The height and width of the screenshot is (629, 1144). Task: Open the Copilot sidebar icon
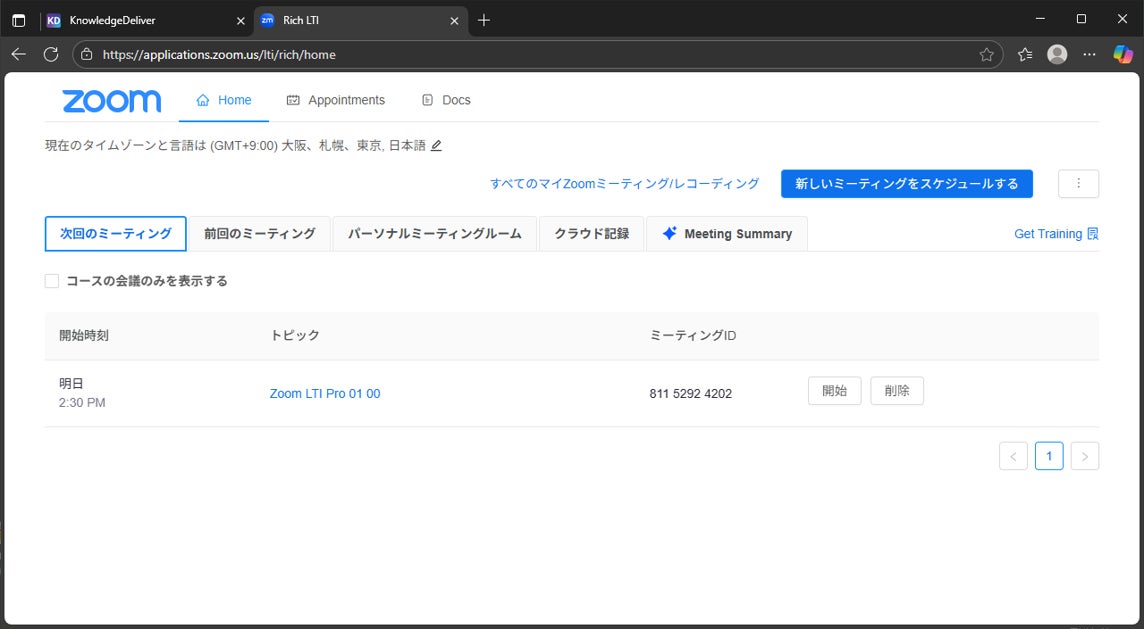pos(1123,55)
